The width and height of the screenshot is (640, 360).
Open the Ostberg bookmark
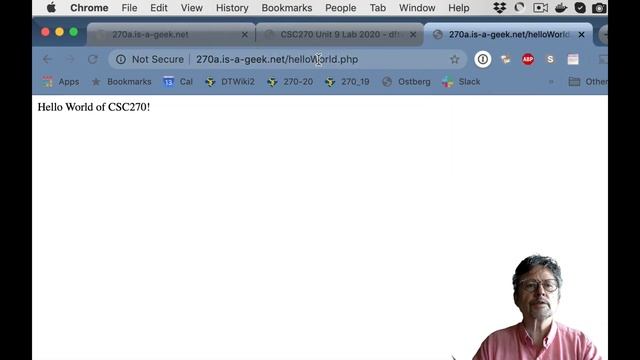(x=407, y=82)
